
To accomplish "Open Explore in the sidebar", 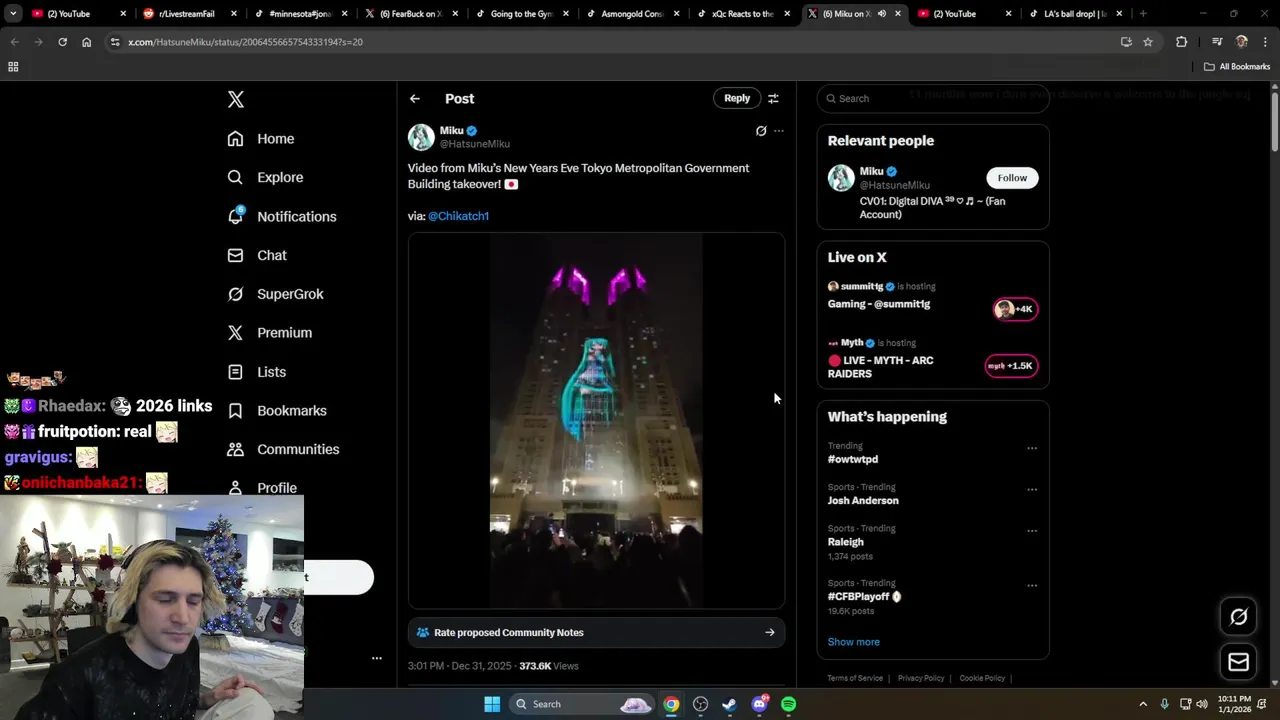I will 265,177.
